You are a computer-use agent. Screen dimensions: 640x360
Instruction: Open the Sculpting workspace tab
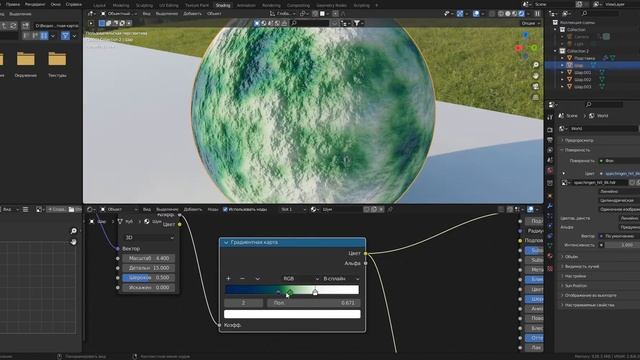click(x=144, y=5)
